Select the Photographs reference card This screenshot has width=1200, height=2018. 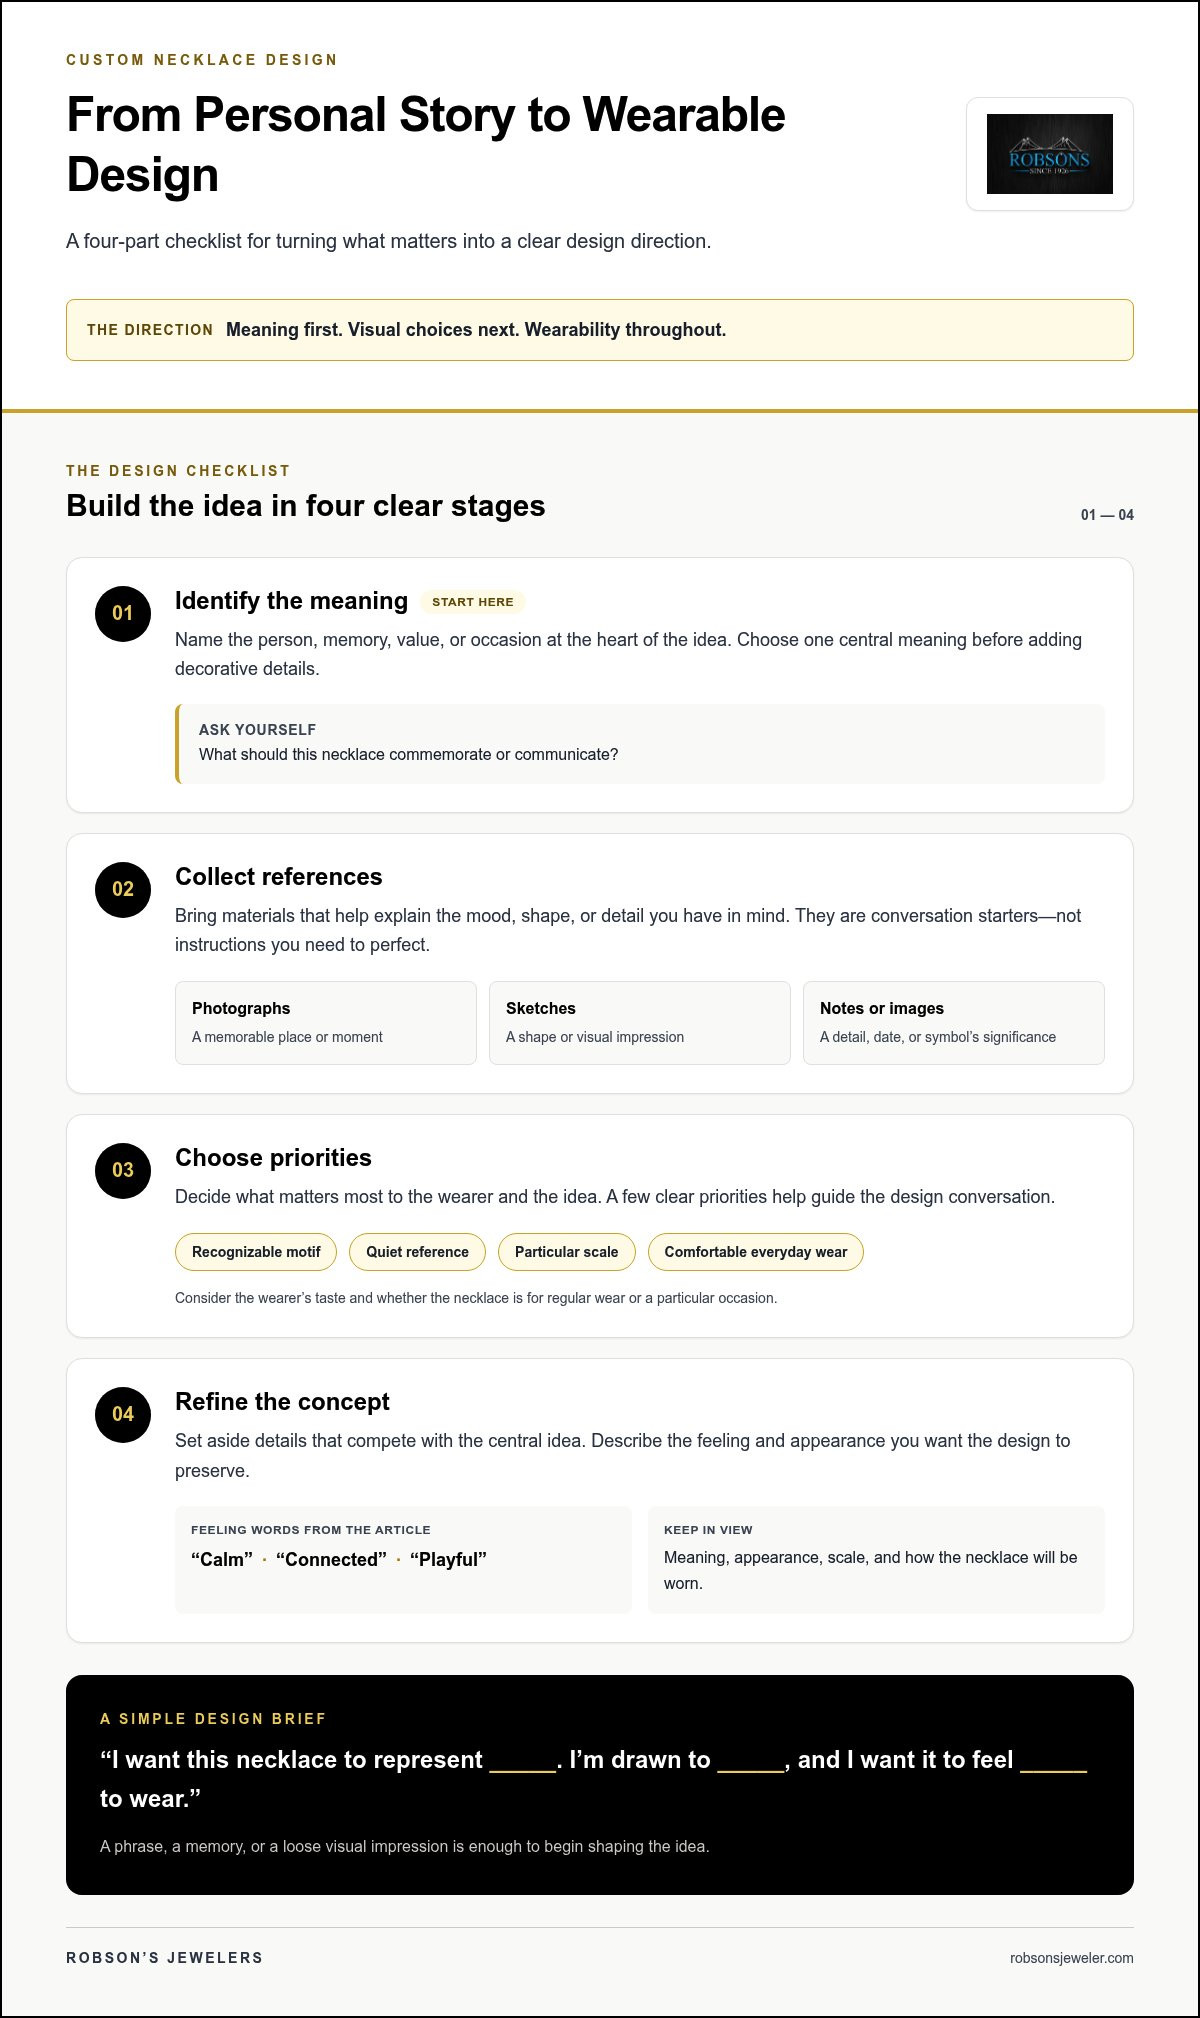pyautogui.click(x=326, y=1023)
